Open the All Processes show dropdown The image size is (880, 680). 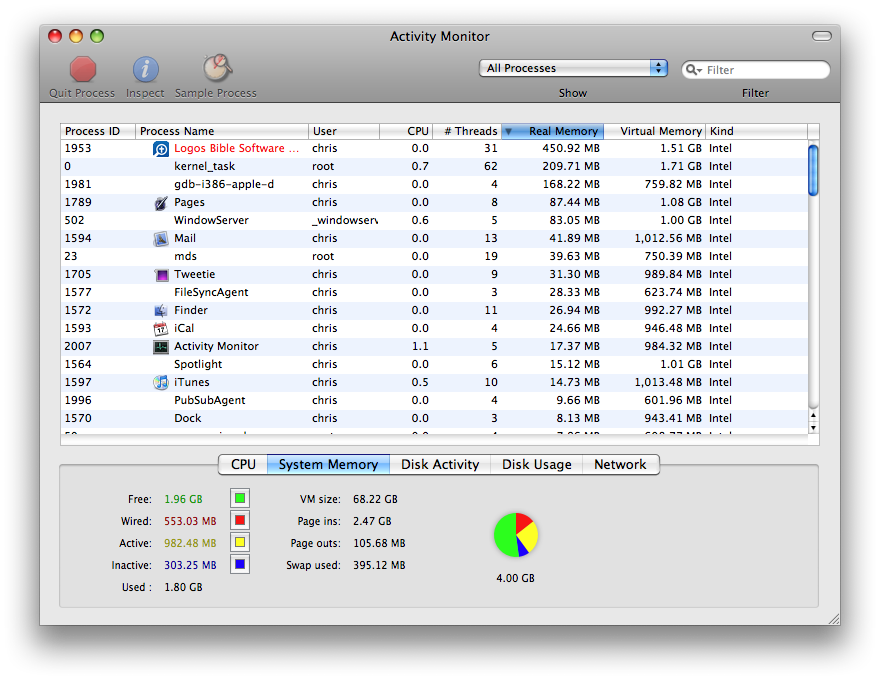click(x=573, y=68)
